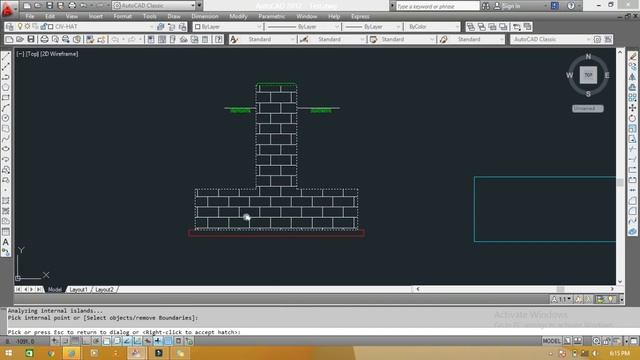Open the File menu

coord(30,16)
